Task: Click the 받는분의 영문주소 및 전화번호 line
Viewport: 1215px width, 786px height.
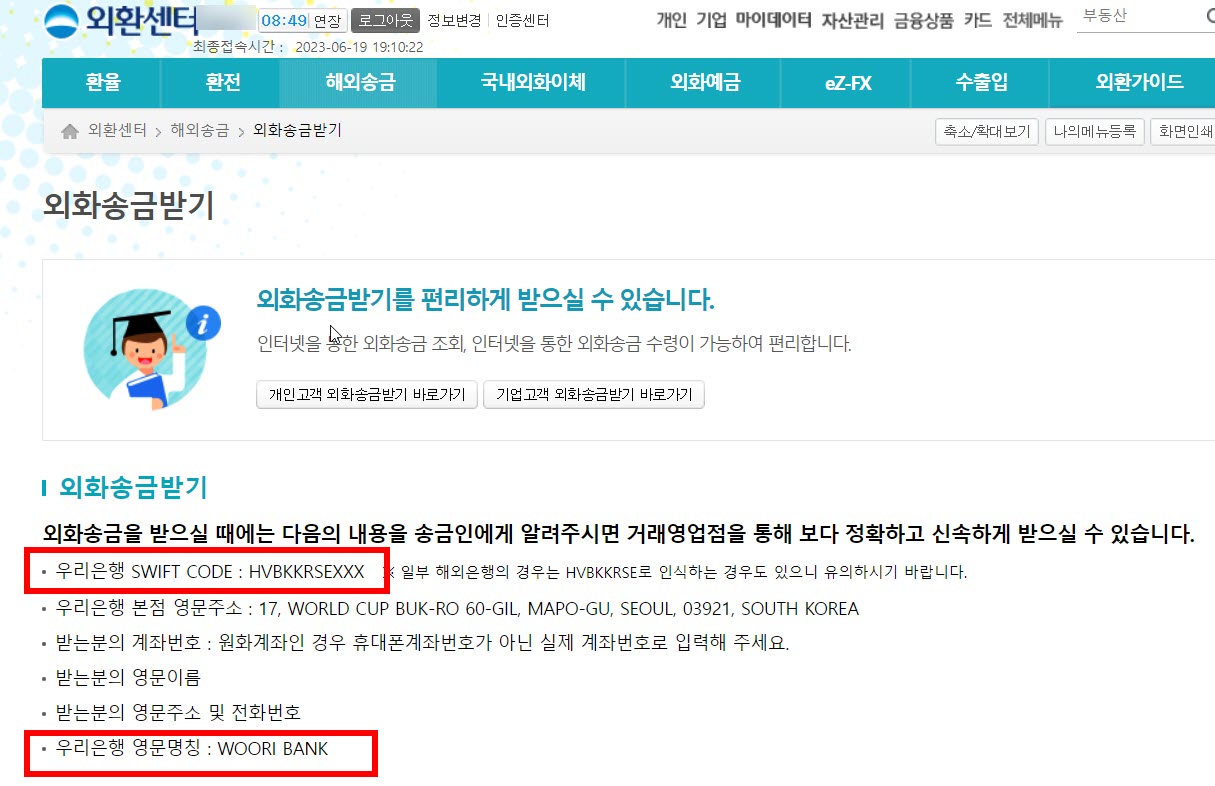Action: click(x=179, y=713)
